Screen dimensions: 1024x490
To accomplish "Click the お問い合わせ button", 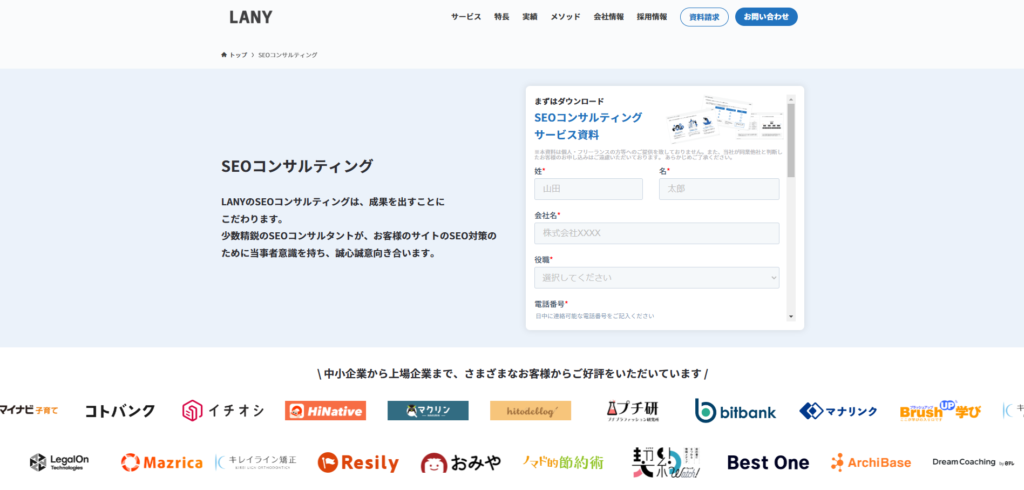I will click(766, 17).
